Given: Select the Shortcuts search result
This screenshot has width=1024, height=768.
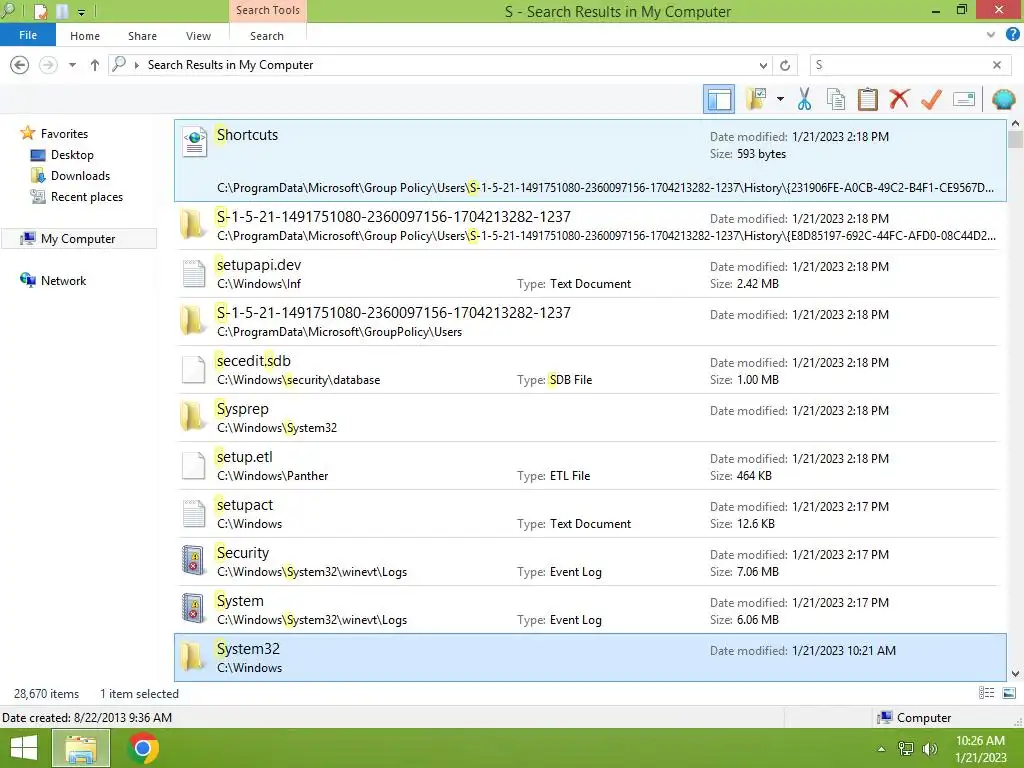Looking at the screenshot, I should (x=590, y=160).
